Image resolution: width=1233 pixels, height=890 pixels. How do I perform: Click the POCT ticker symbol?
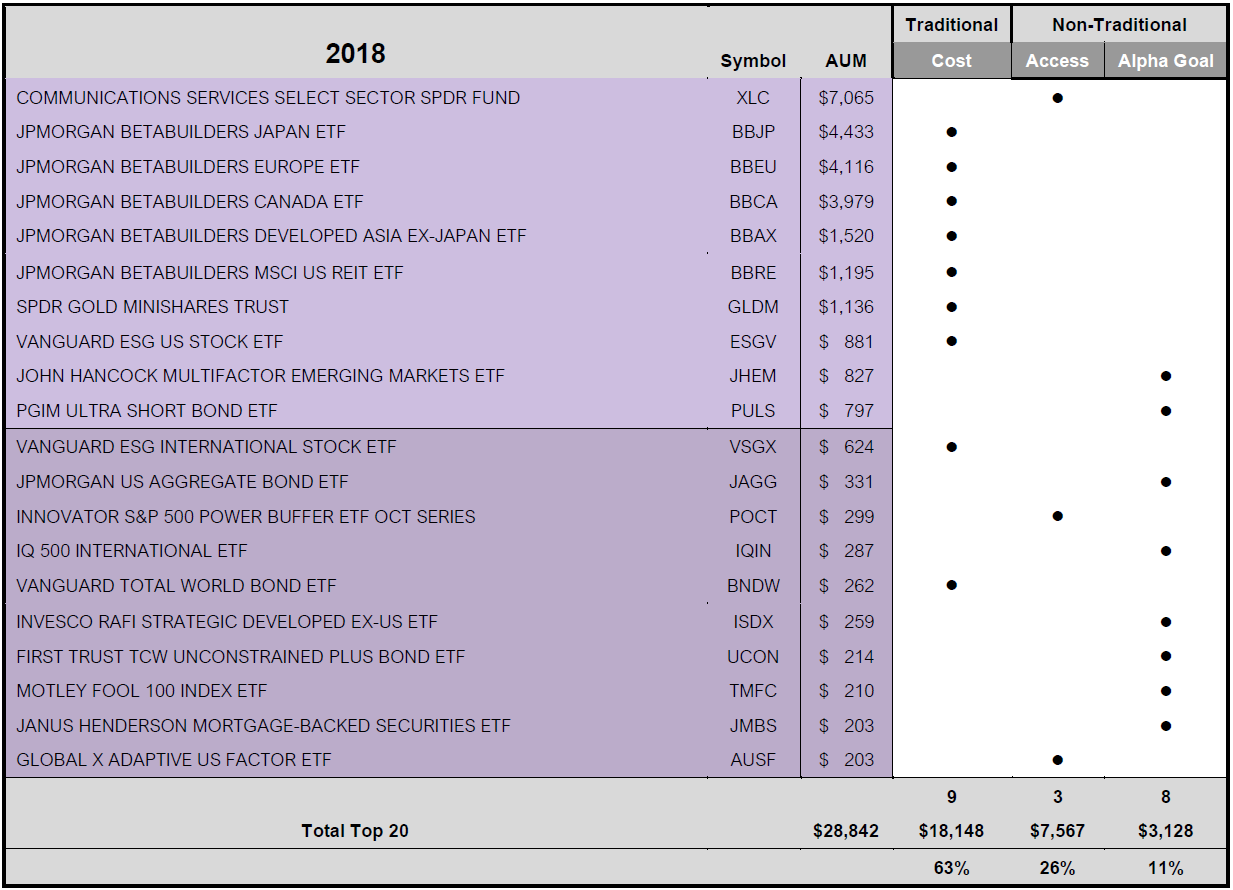(753, 517)
